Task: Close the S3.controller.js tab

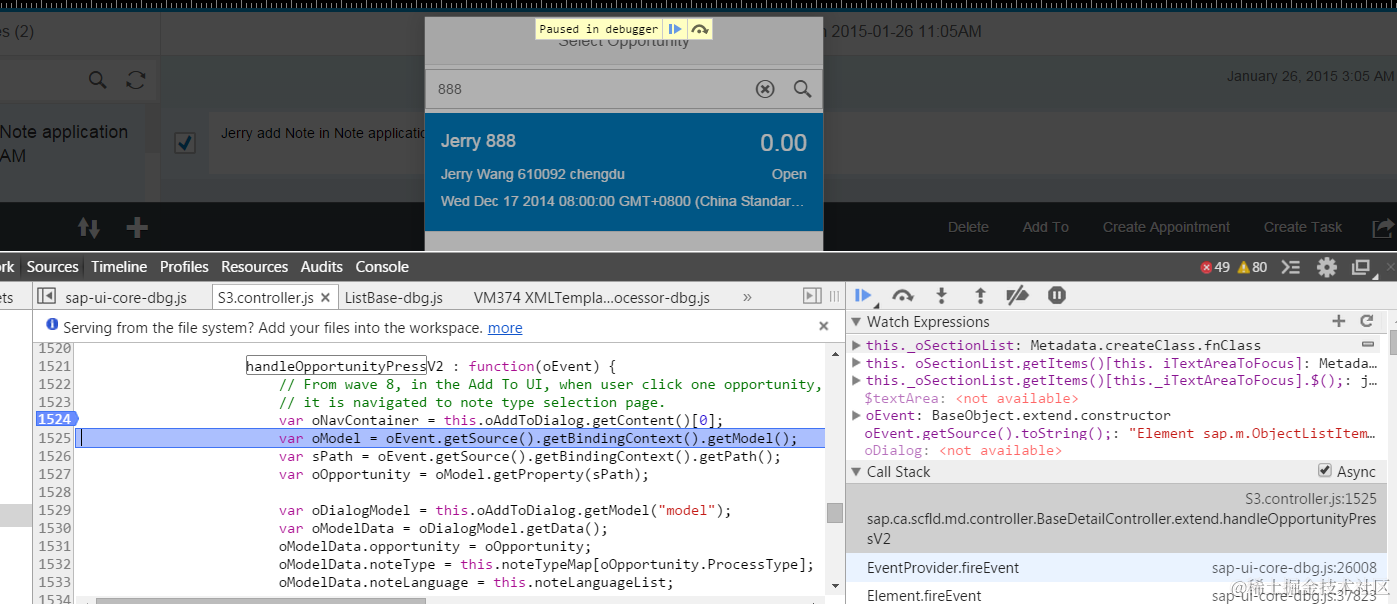Action: 326,297
